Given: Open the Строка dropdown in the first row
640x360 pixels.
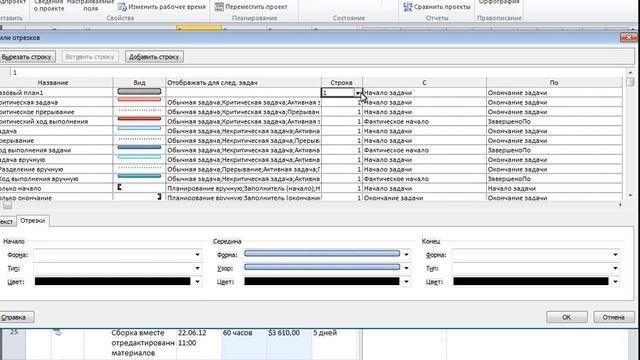Looking at the screenshot, I should [358, 93].
